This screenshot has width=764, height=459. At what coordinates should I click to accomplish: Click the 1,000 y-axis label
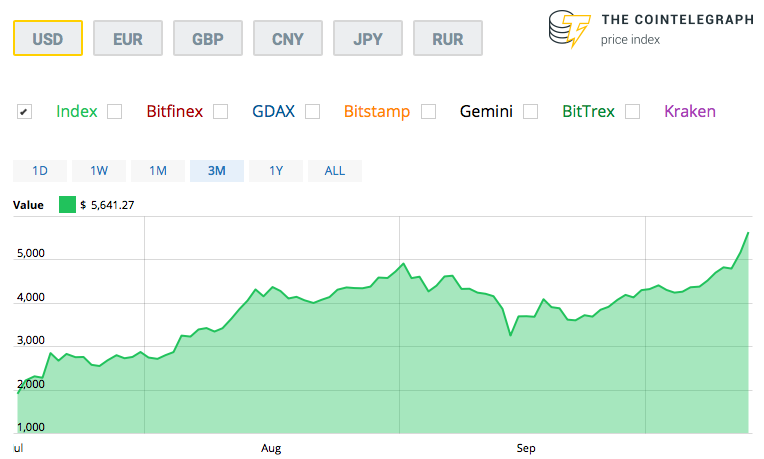[31, 427]
